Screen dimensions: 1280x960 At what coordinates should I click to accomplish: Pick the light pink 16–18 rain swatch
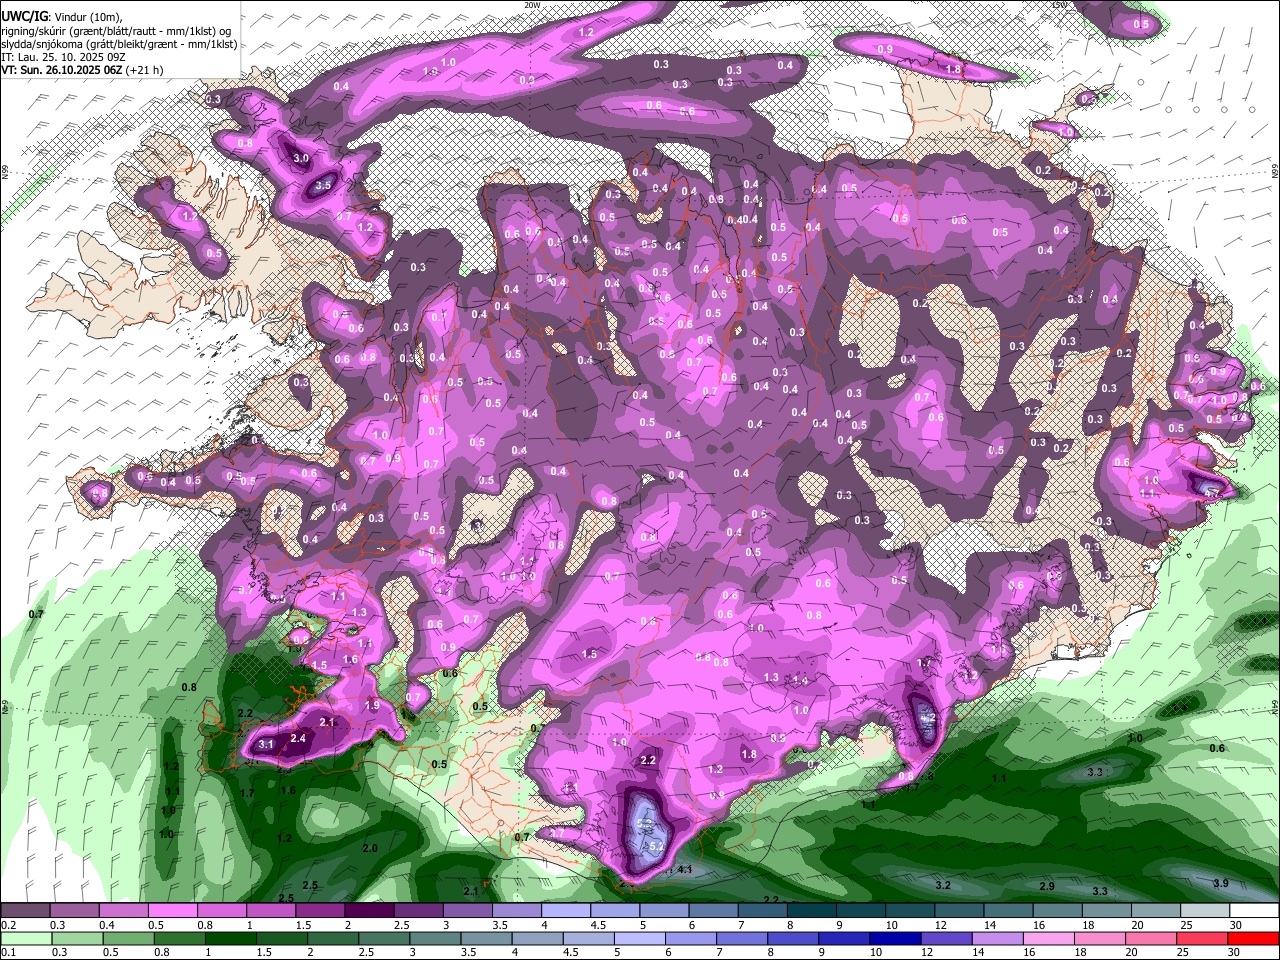[x=1049, y=938]
